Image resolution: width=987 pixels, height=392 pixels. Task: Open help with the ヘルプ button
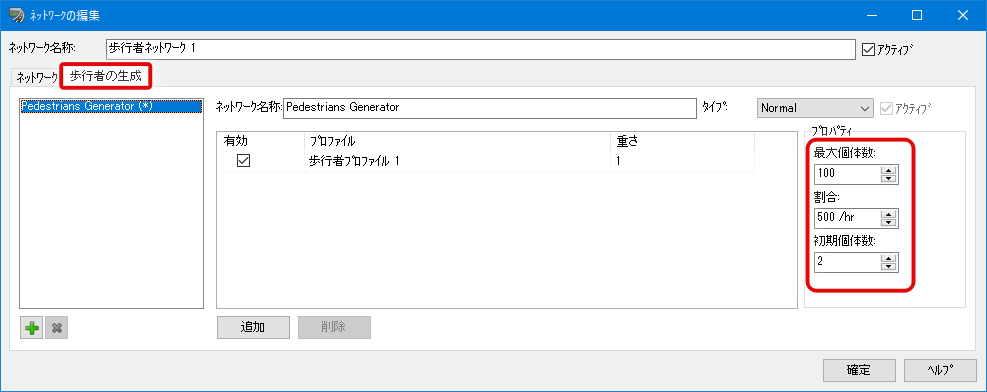[x=940, y=370]
